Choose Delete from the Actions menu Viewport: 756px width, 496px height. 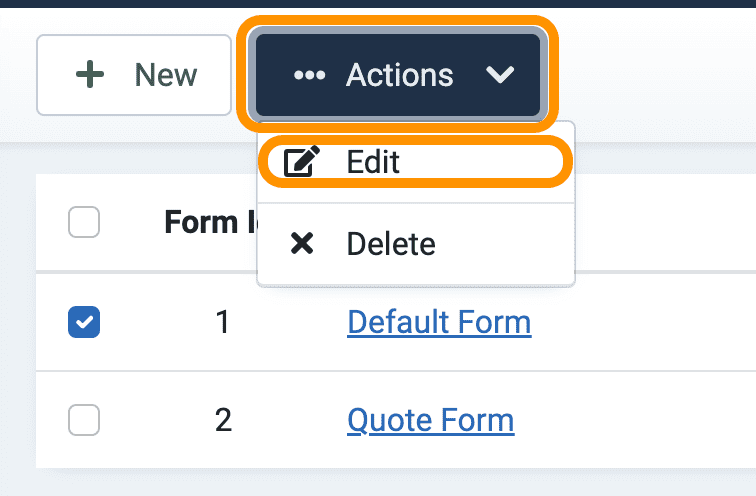click(x=416, y=243)
